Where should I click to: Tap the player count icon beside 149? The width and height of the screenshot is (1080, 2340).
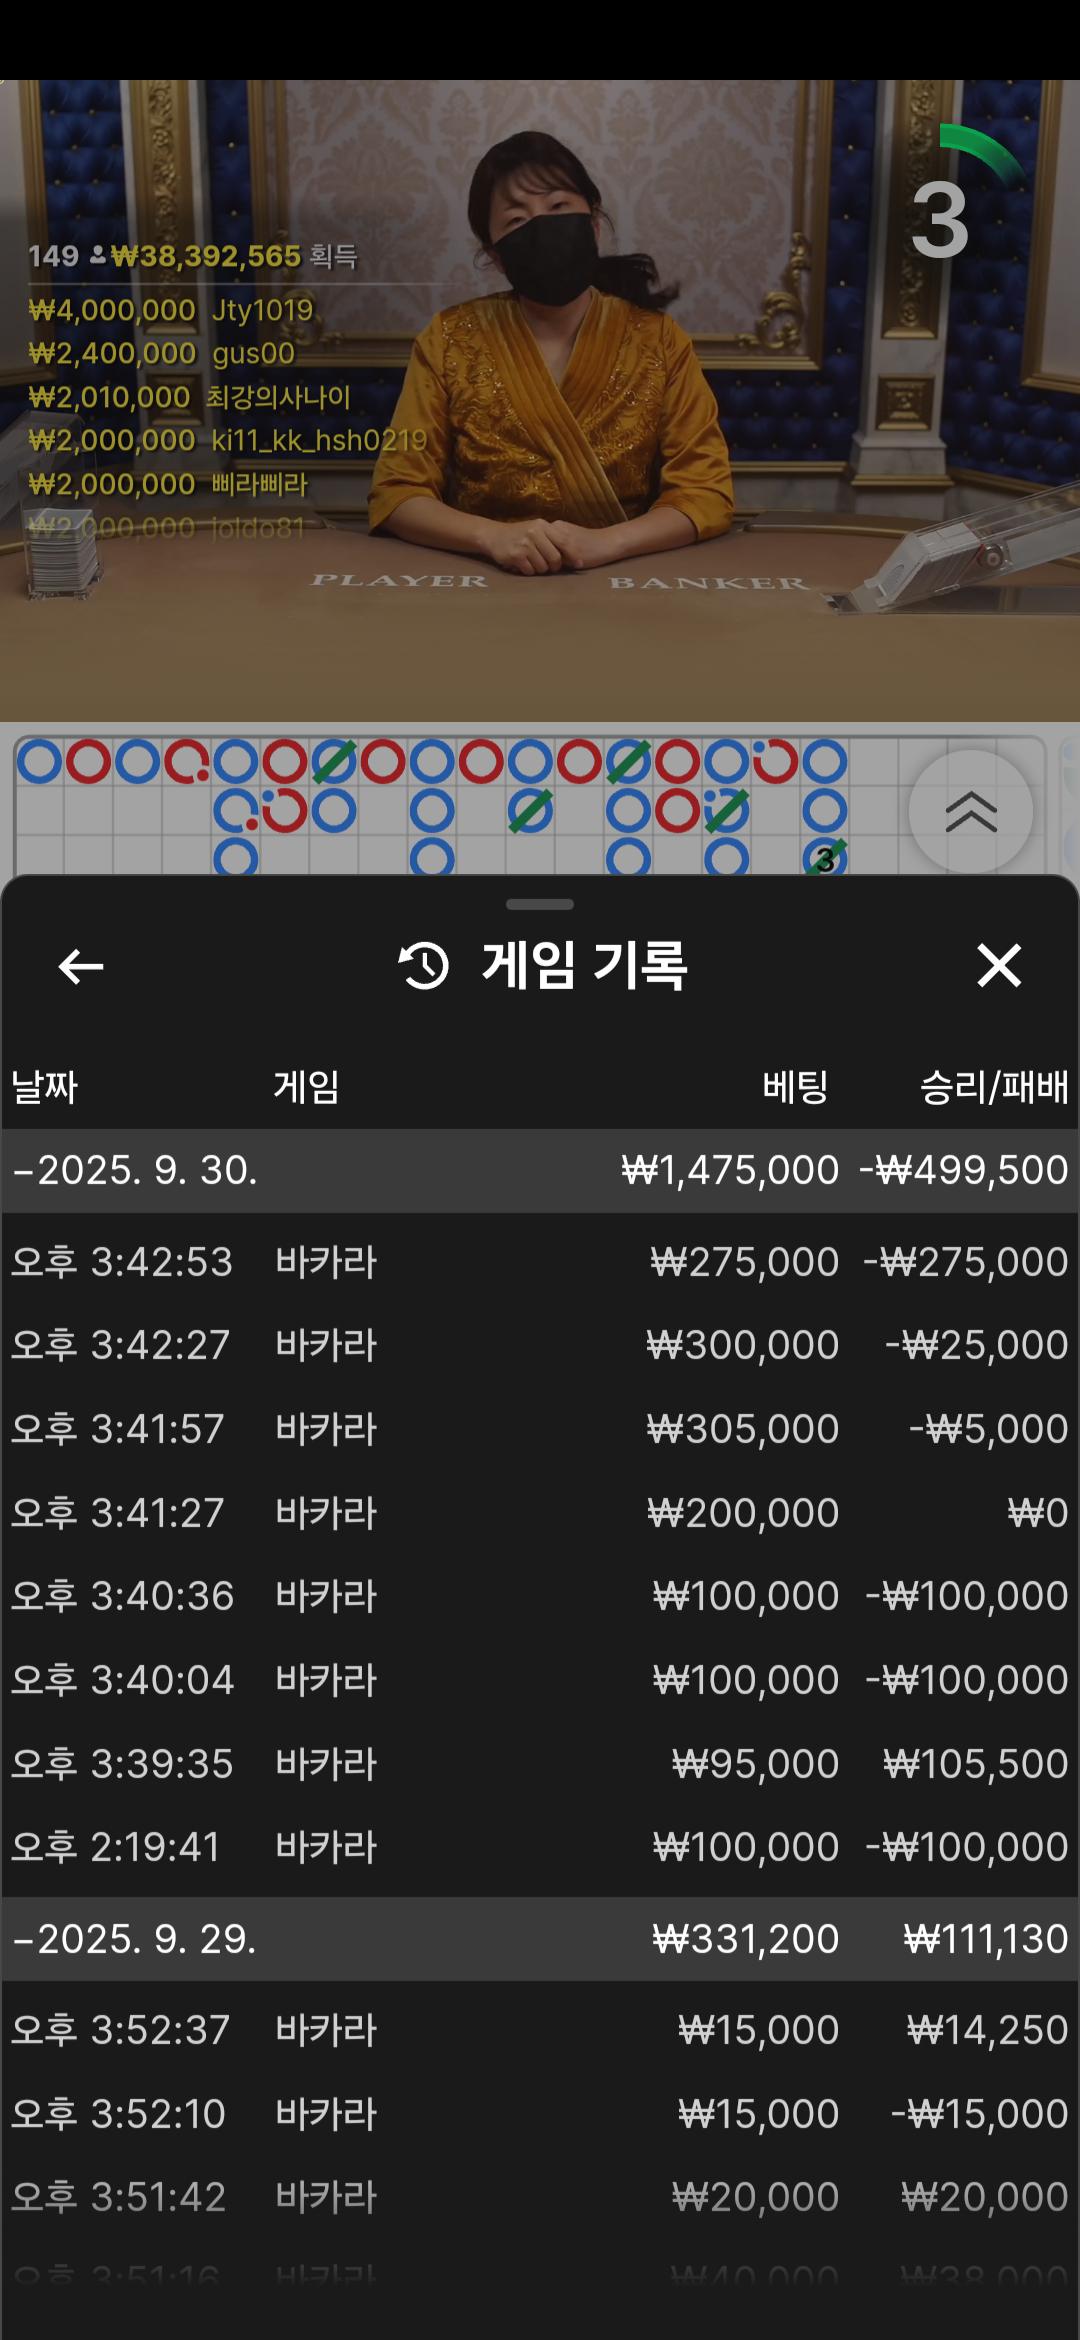pyautogui.click(x=97, y=256)
